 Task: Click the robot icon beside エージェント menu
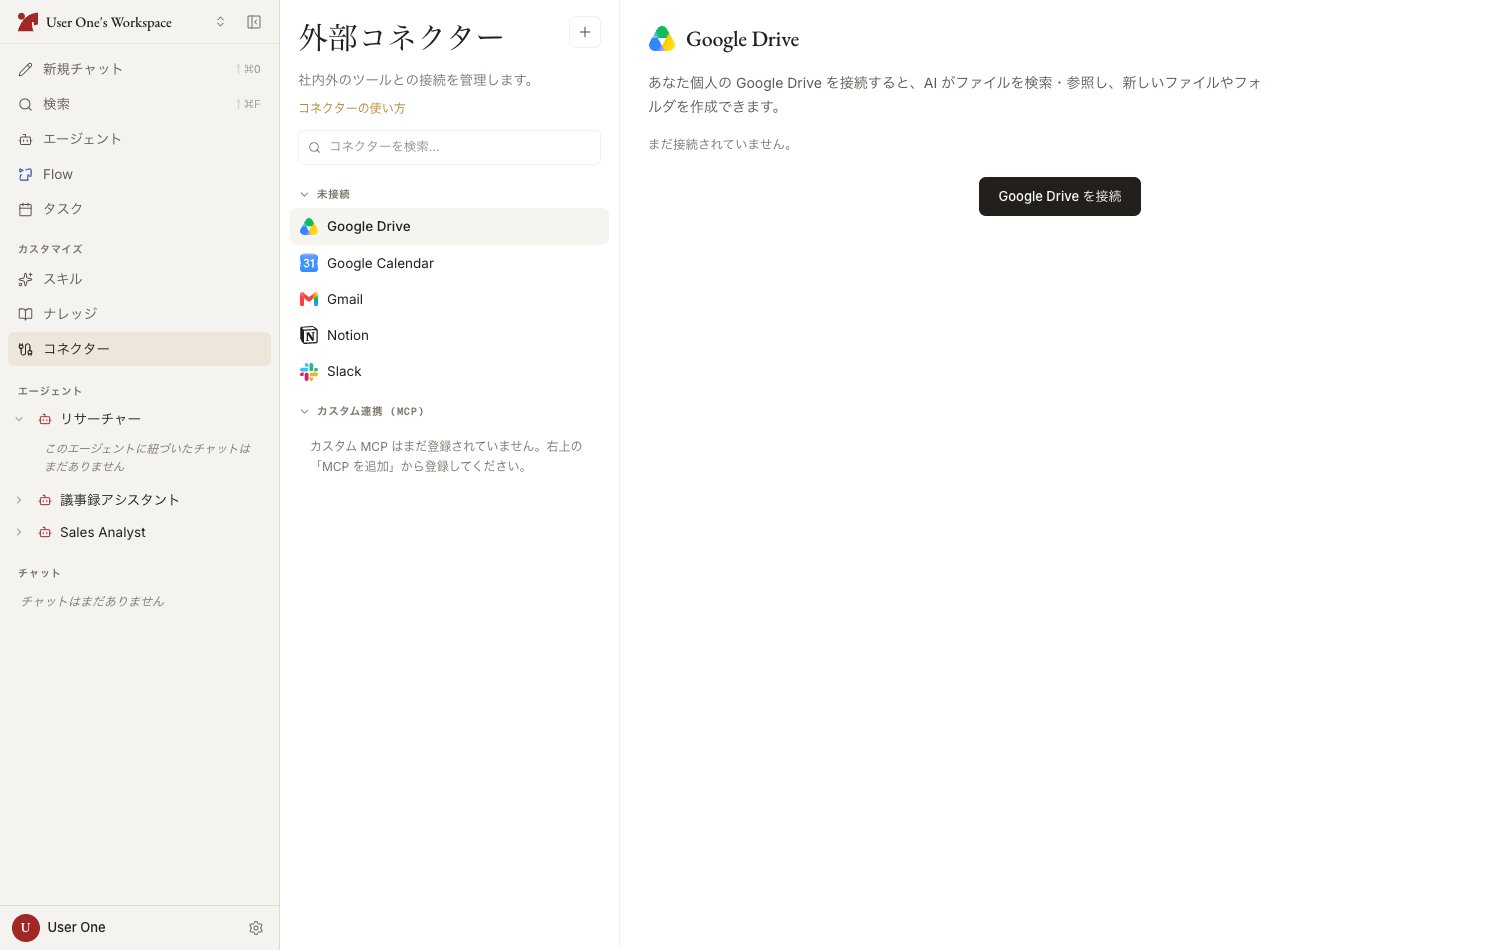point(26,139)
